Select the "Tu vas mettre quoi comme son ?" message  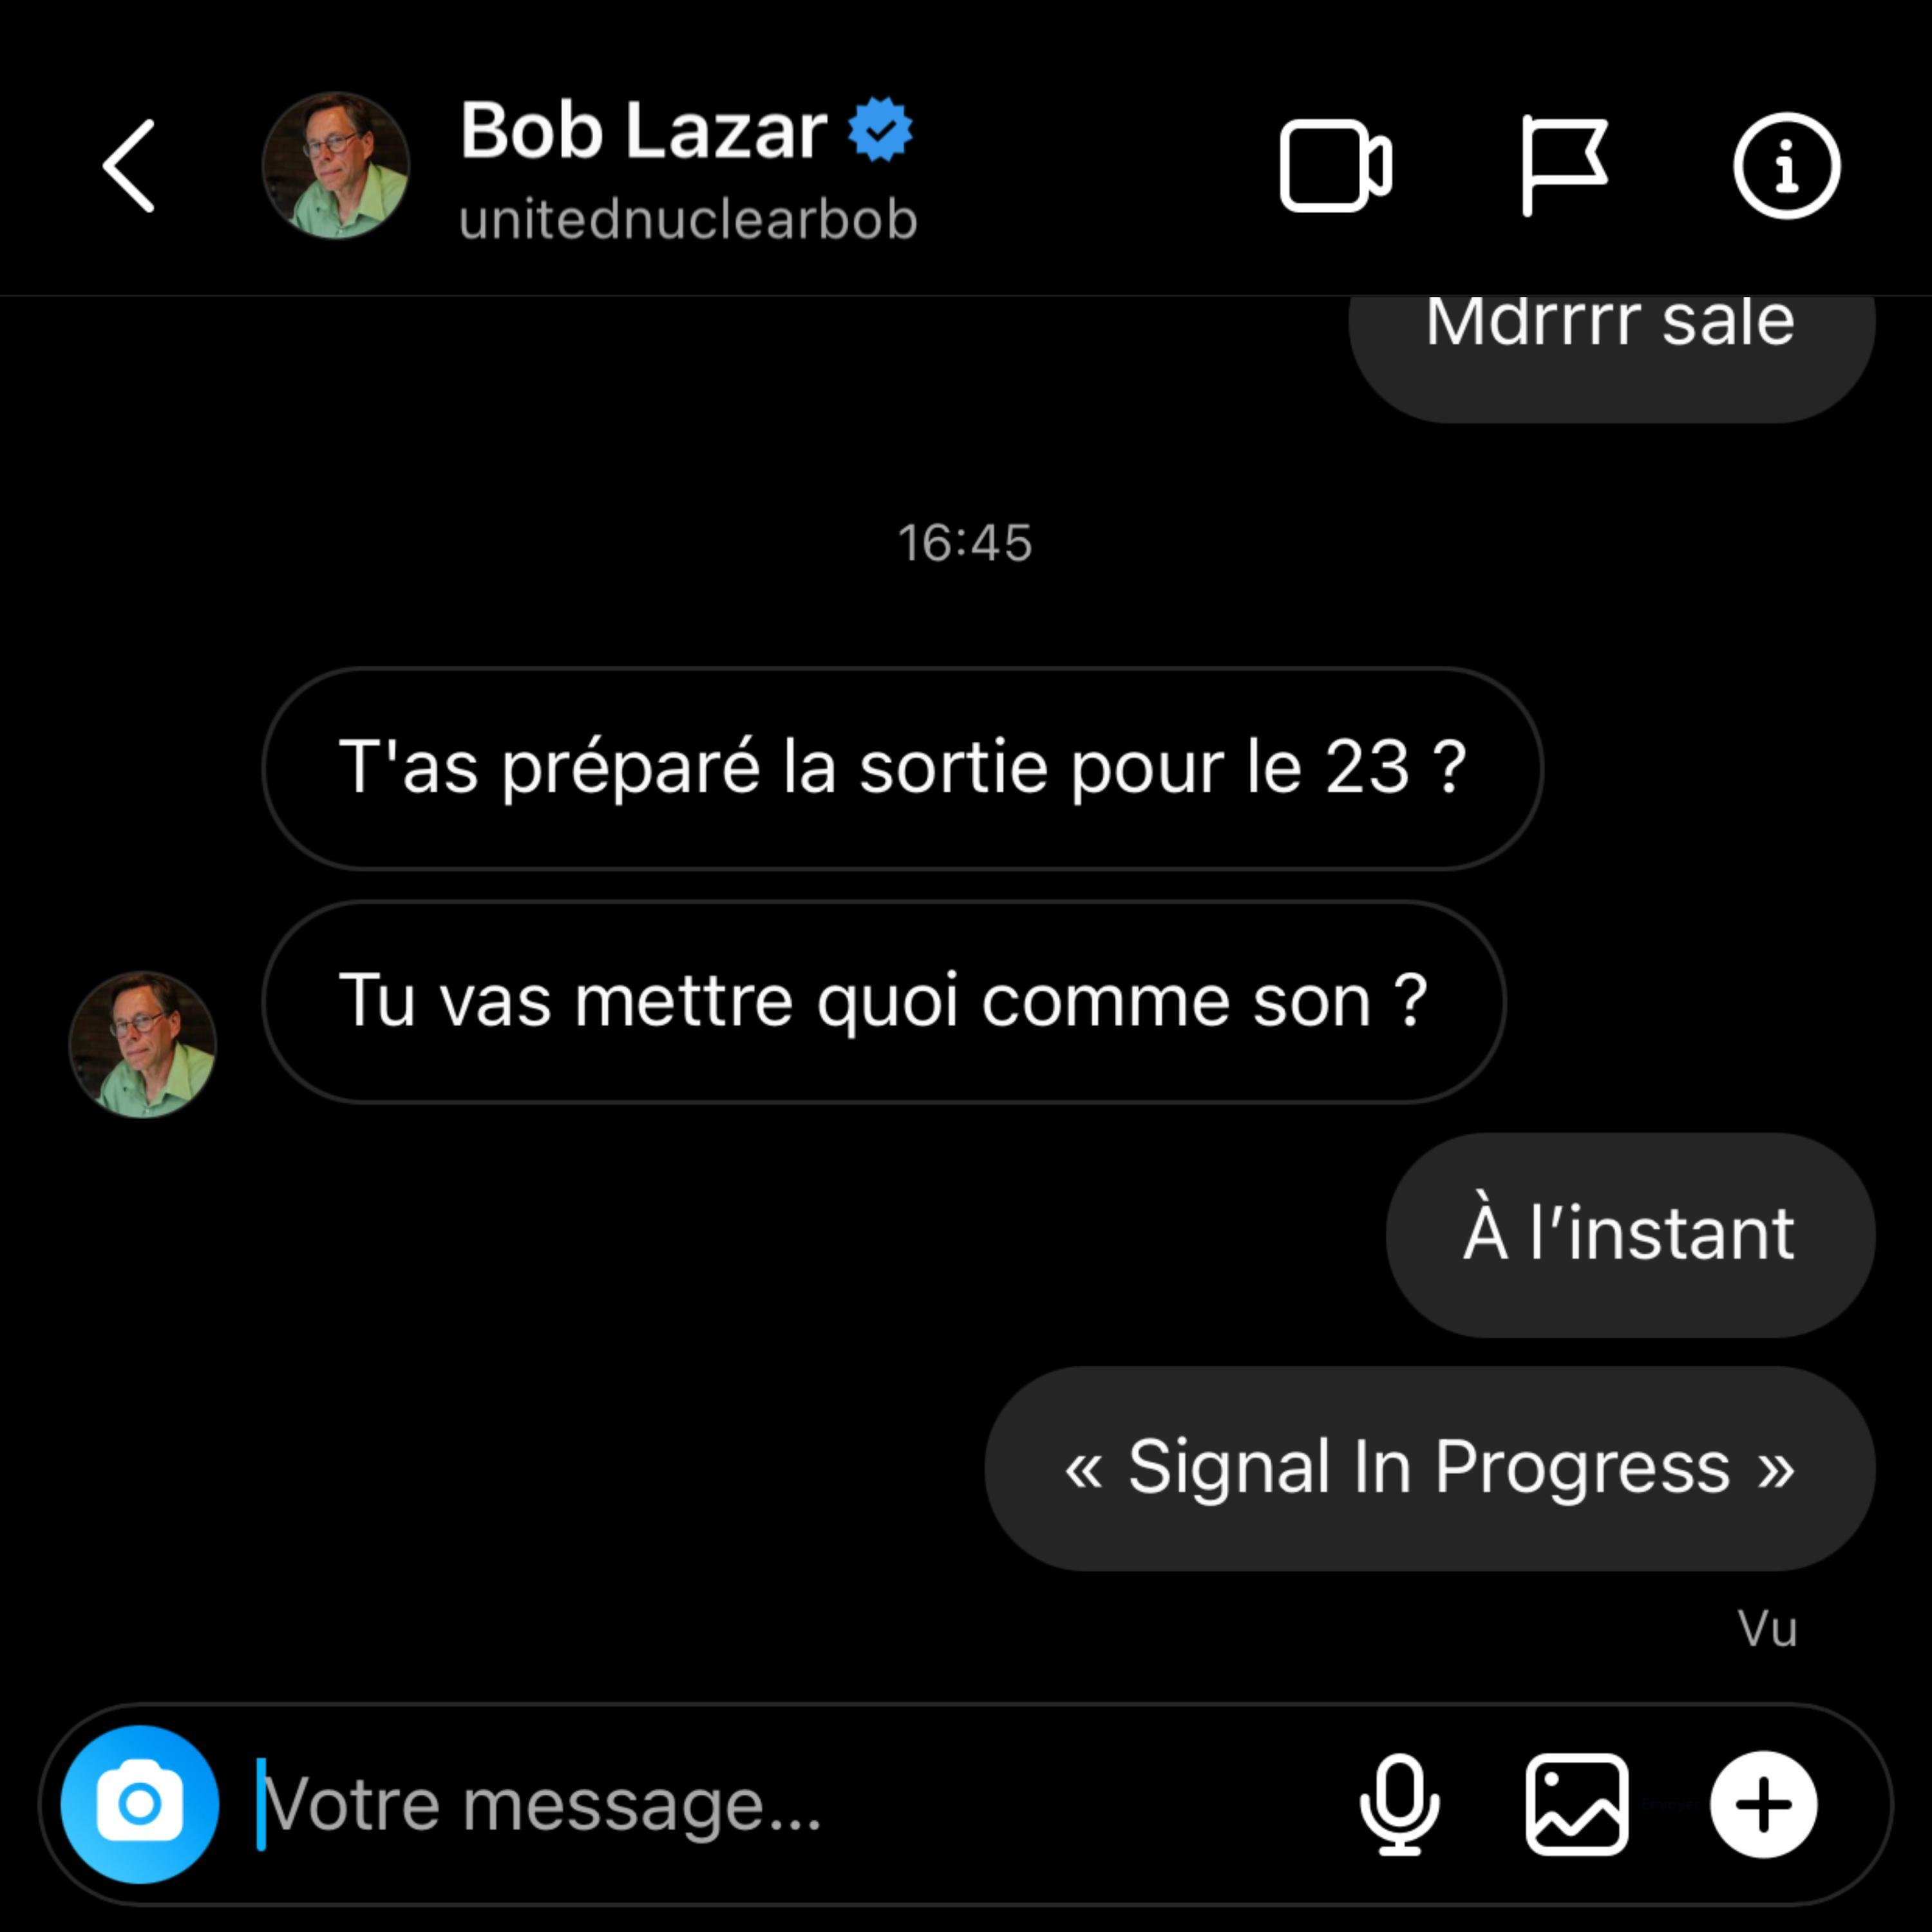tap(884, 1002)
